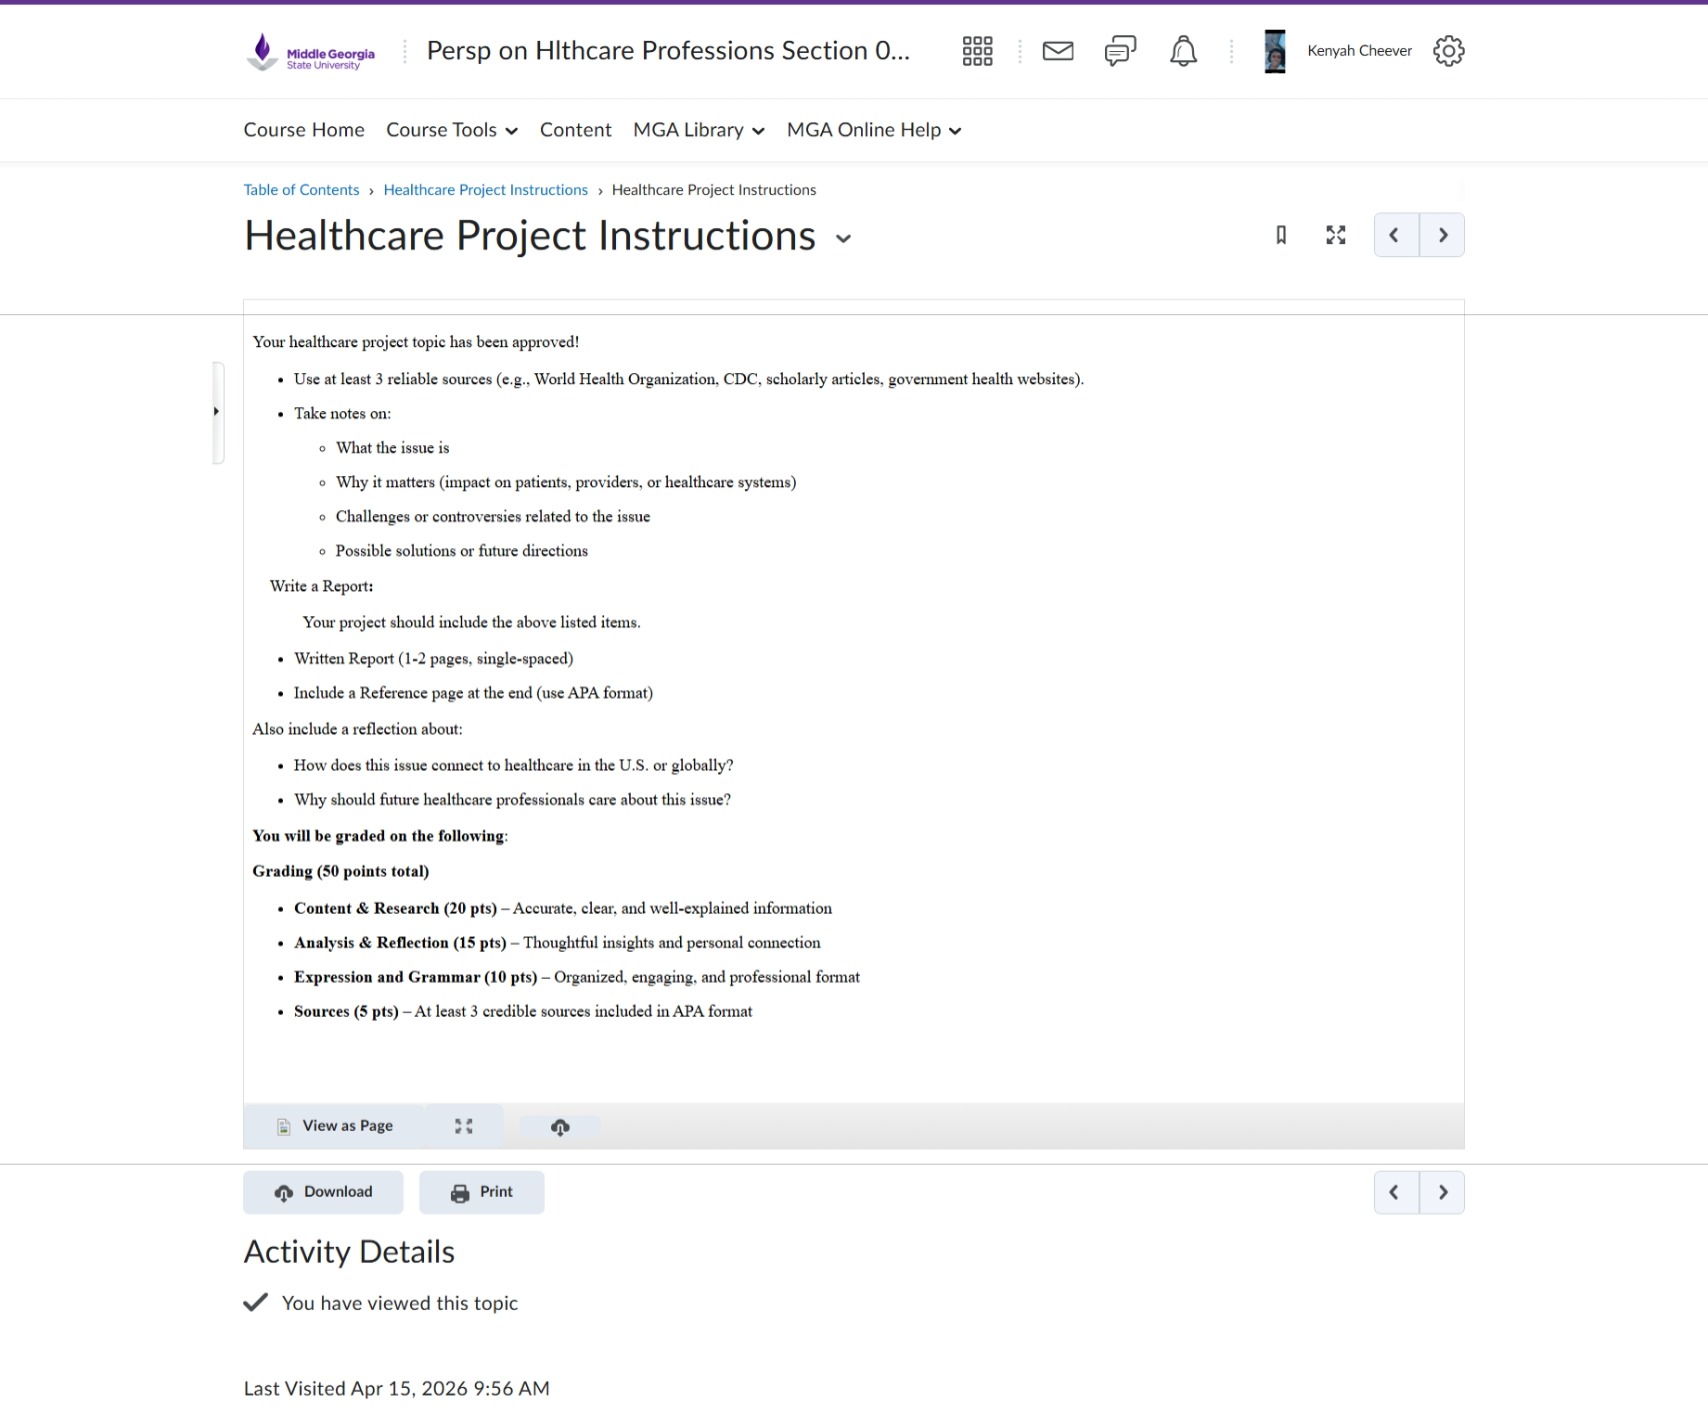
Task: Open the message alerts envelope icon
Action: click(1057, 51)
